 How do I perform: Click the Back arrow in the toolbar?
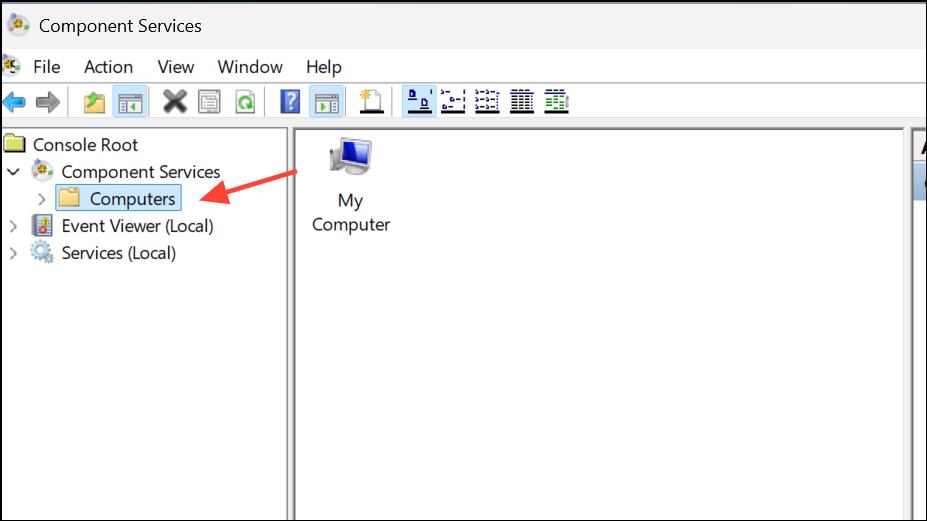coord(14,101)
